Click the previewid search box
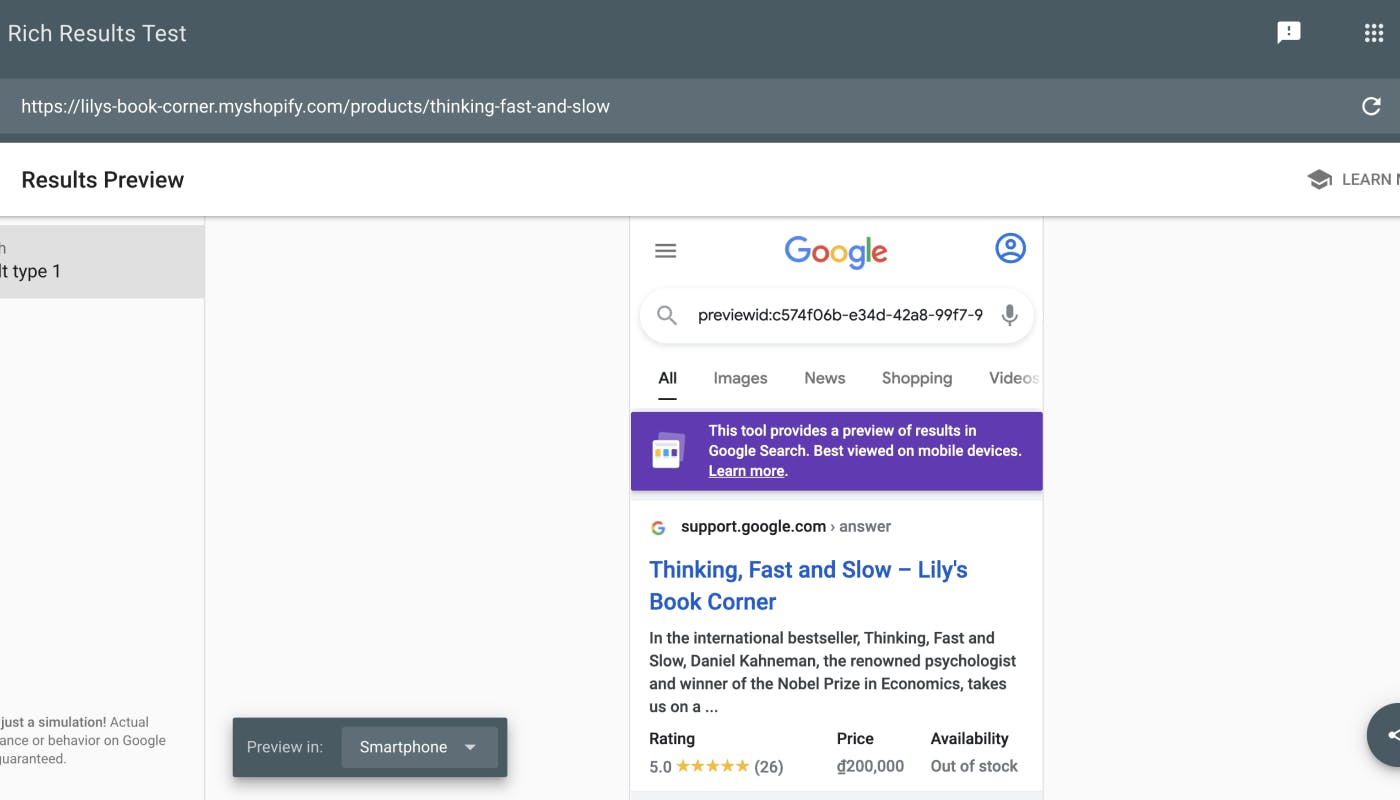1400x800 pixels. tap(836, 316)
